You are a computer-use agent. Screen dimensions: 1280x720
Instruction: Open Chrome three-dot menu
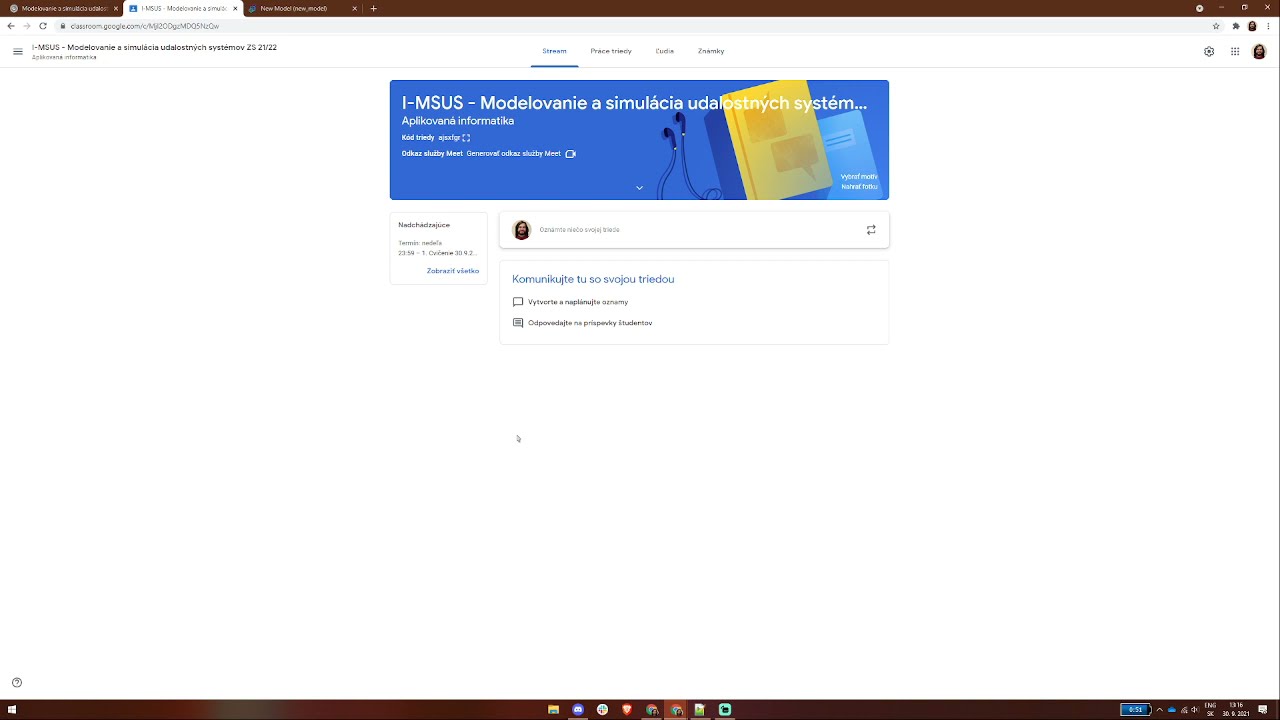pos(1268,26)
